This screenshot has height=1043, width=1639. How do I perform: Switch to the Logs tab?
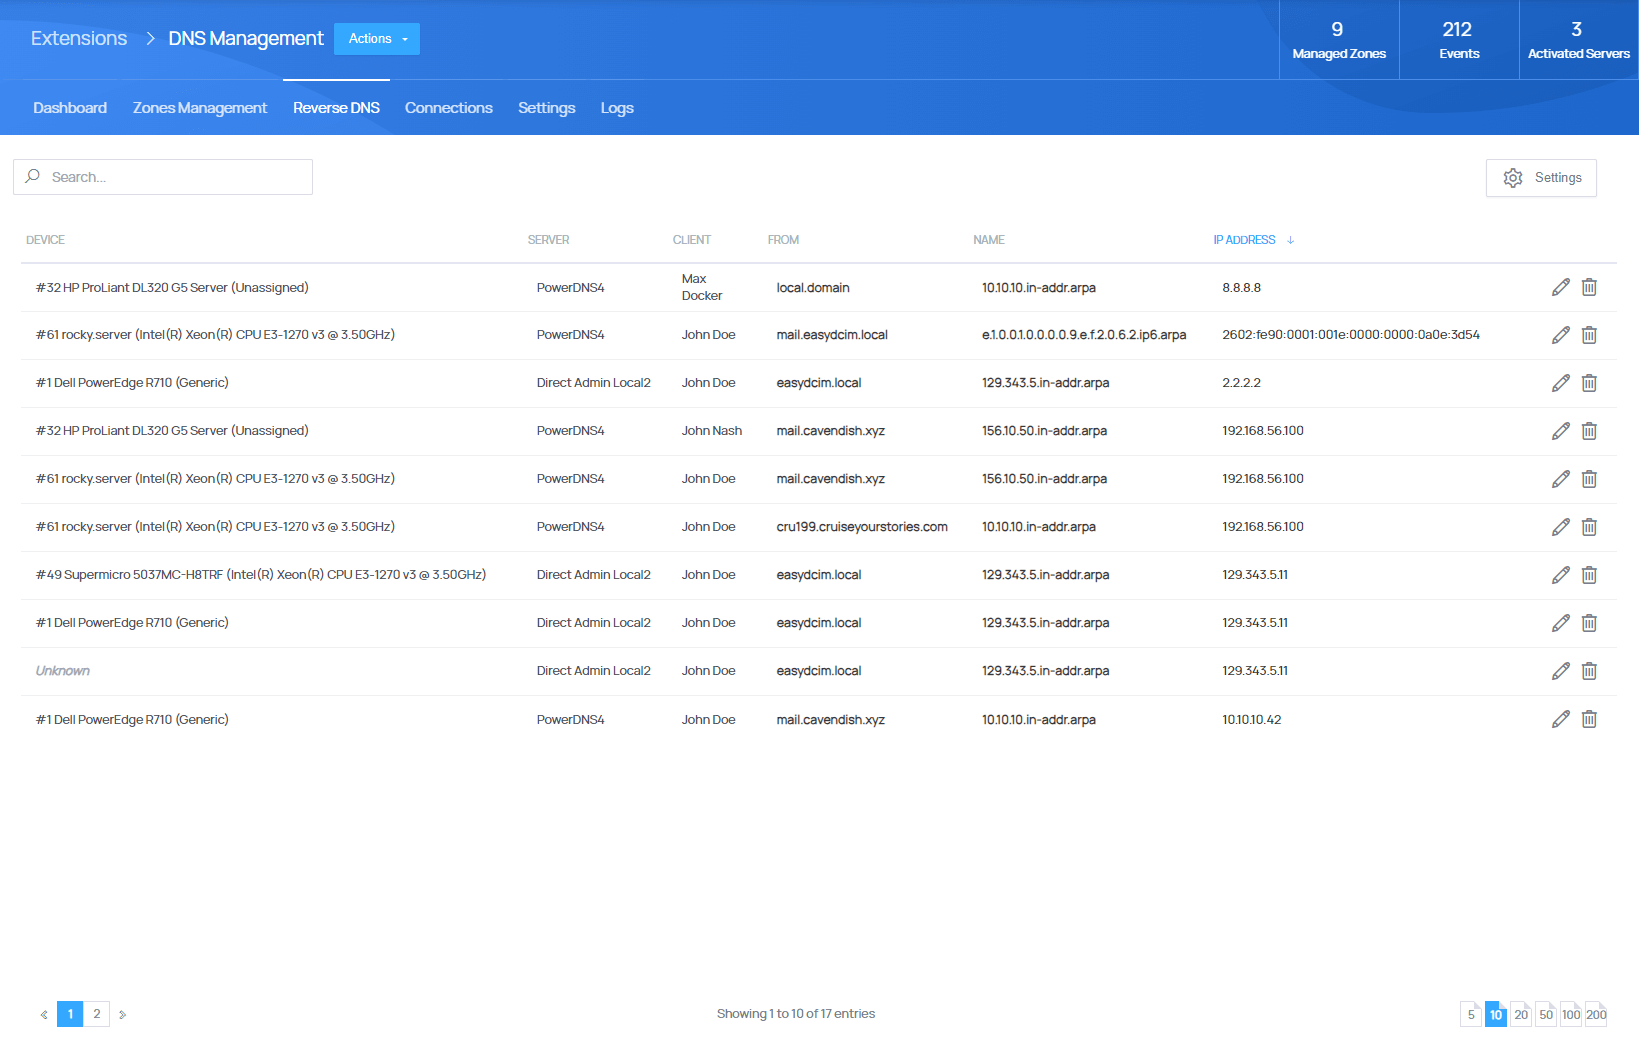(617, 108)
